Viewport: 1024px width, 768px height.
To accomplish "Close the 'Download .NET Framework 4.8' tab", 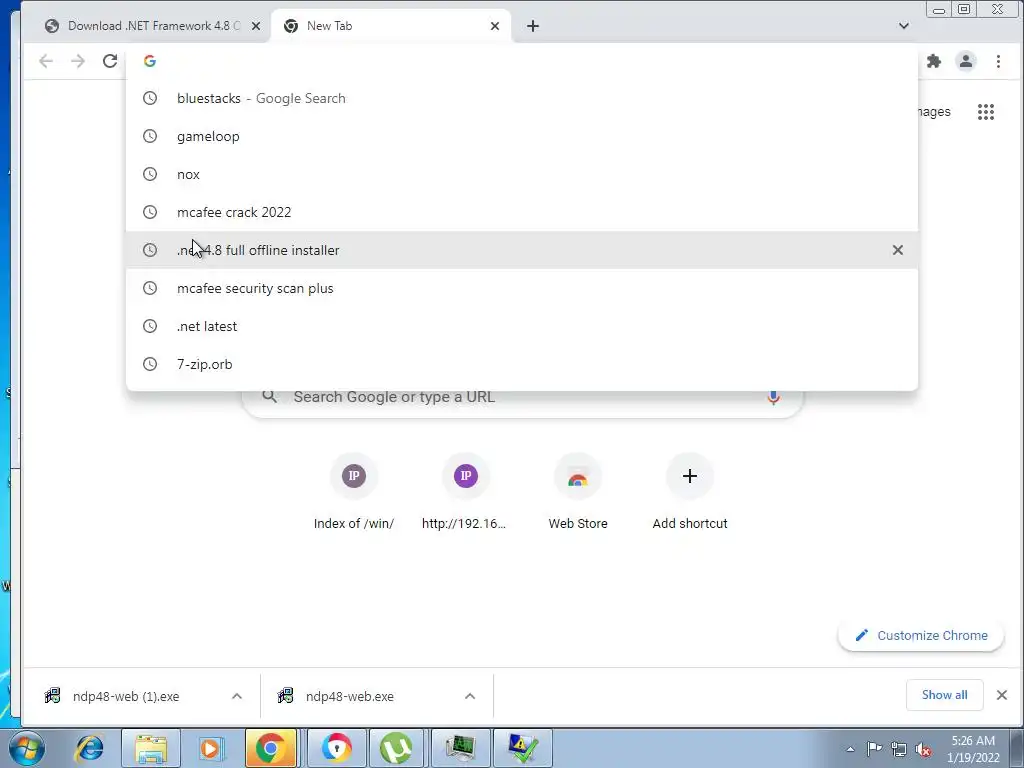I will pos(256,26).
